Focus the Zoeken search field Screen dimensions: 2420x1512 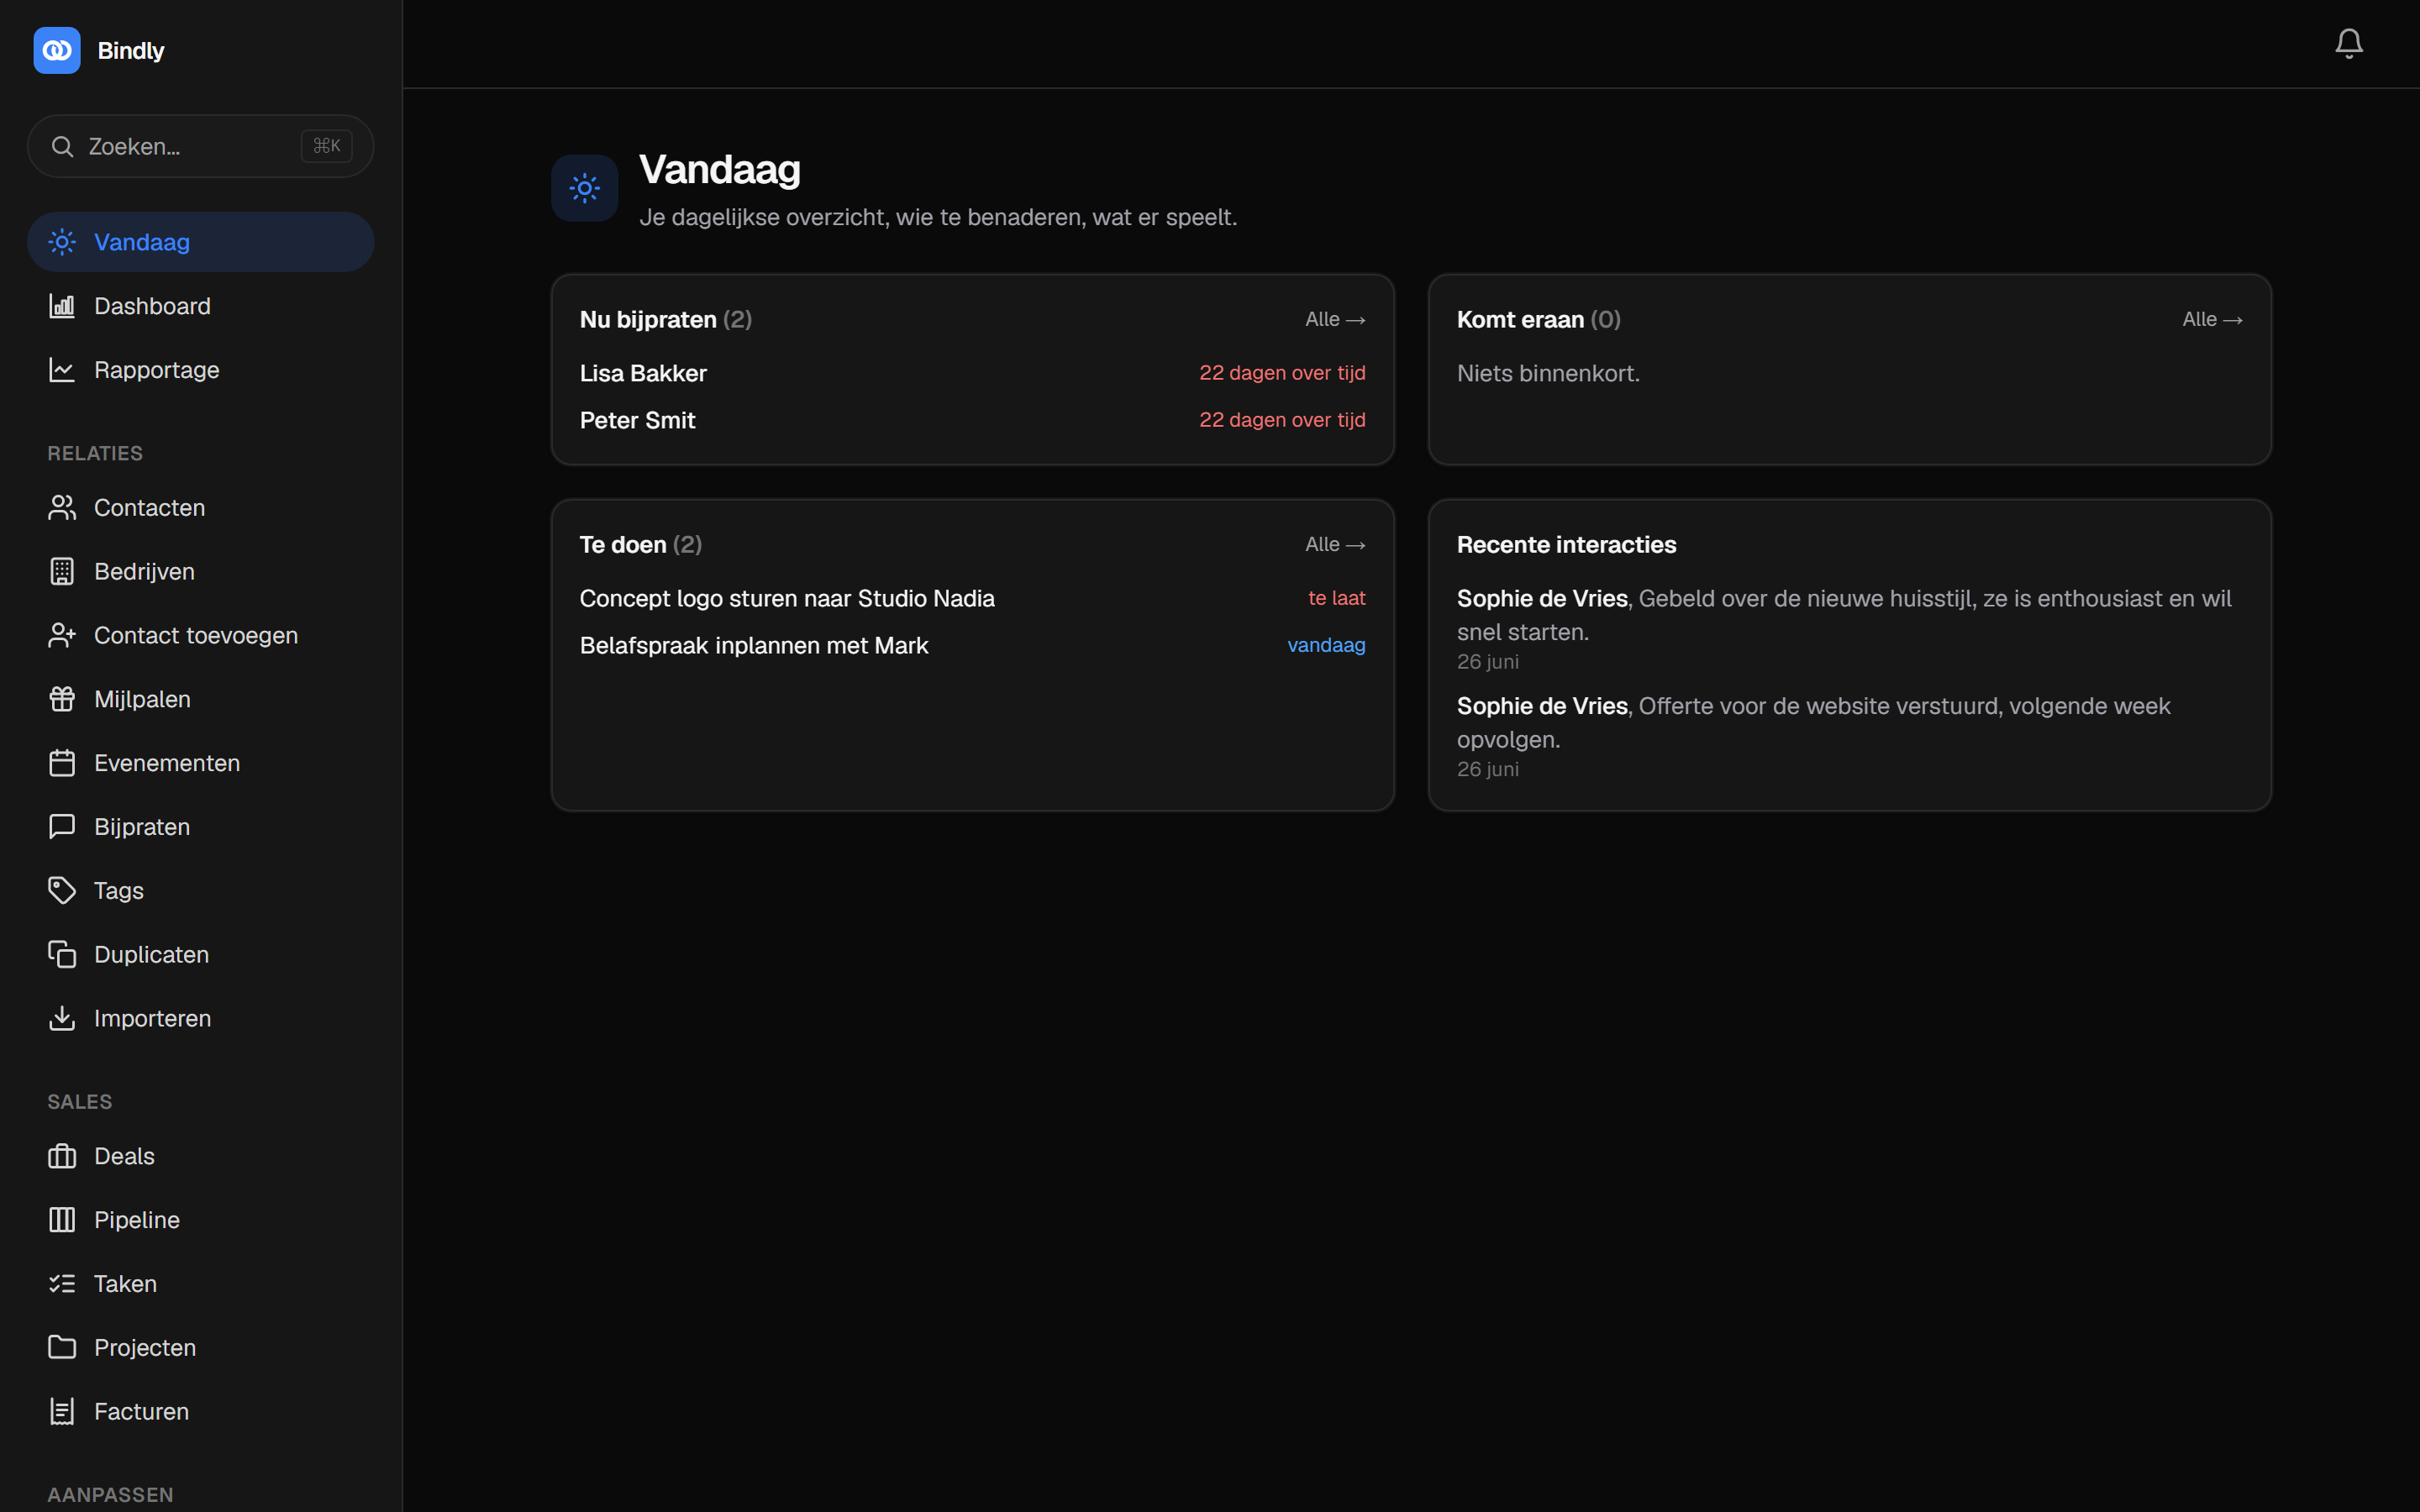[201, 147]
